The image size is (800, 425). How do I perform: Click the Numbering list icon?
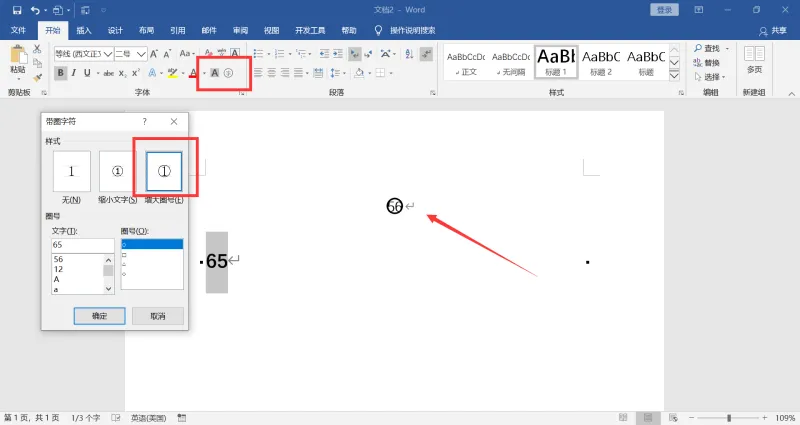coord(279,54)
